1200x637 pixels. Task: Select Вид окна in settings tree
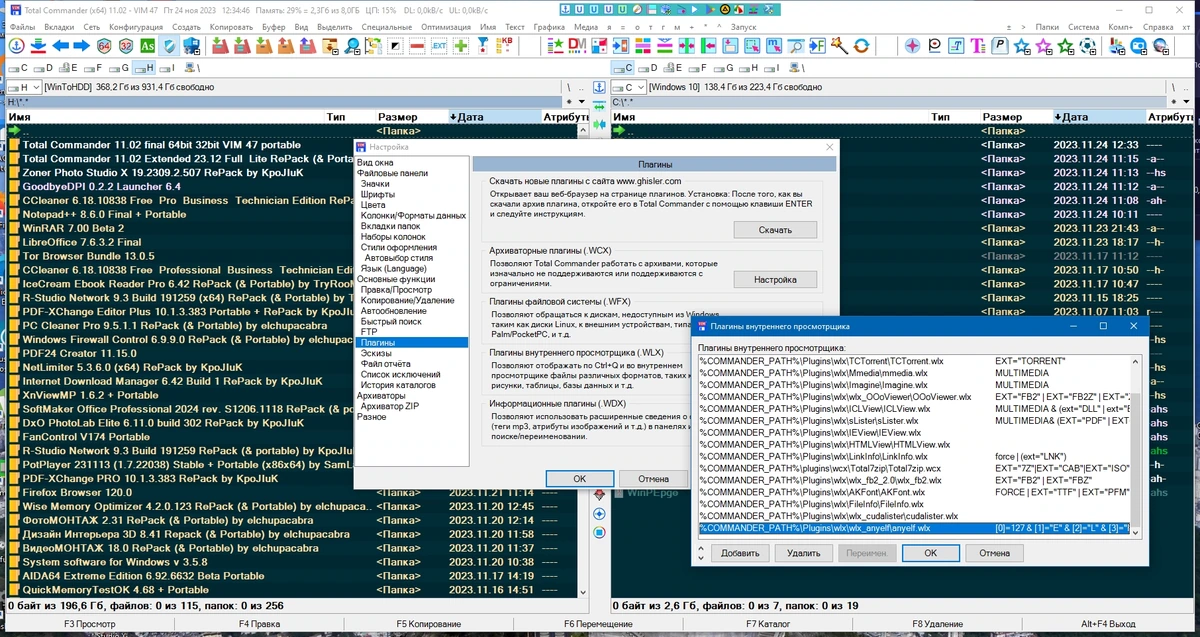[x=375, y=162]
